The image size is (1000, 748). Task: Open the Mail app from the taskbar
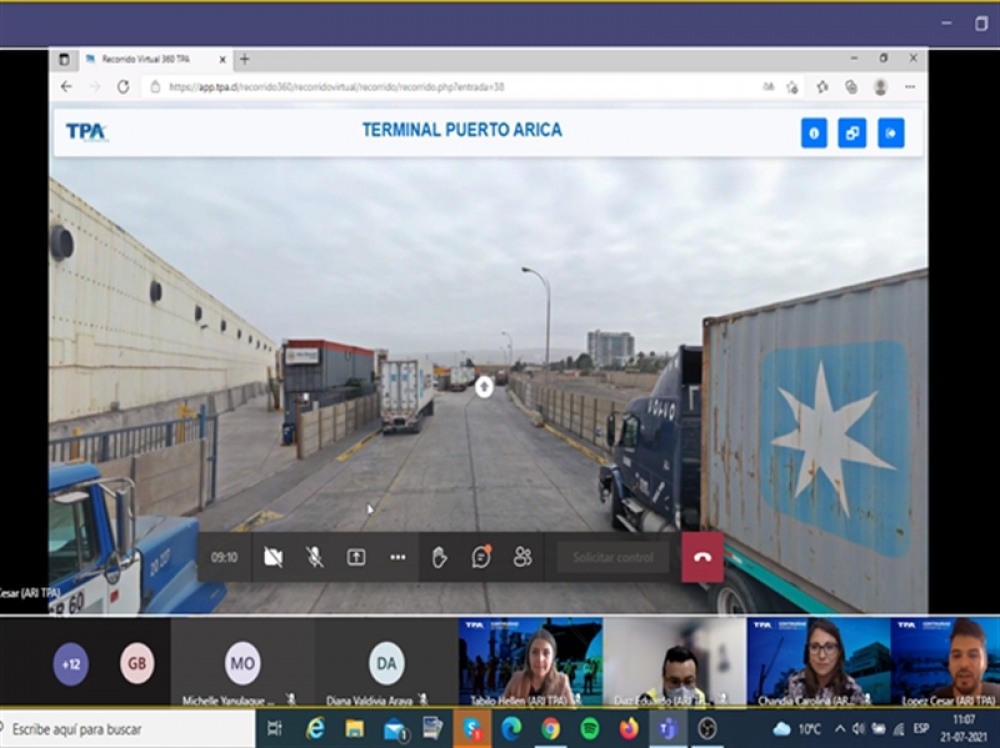(x=394, y=728)
